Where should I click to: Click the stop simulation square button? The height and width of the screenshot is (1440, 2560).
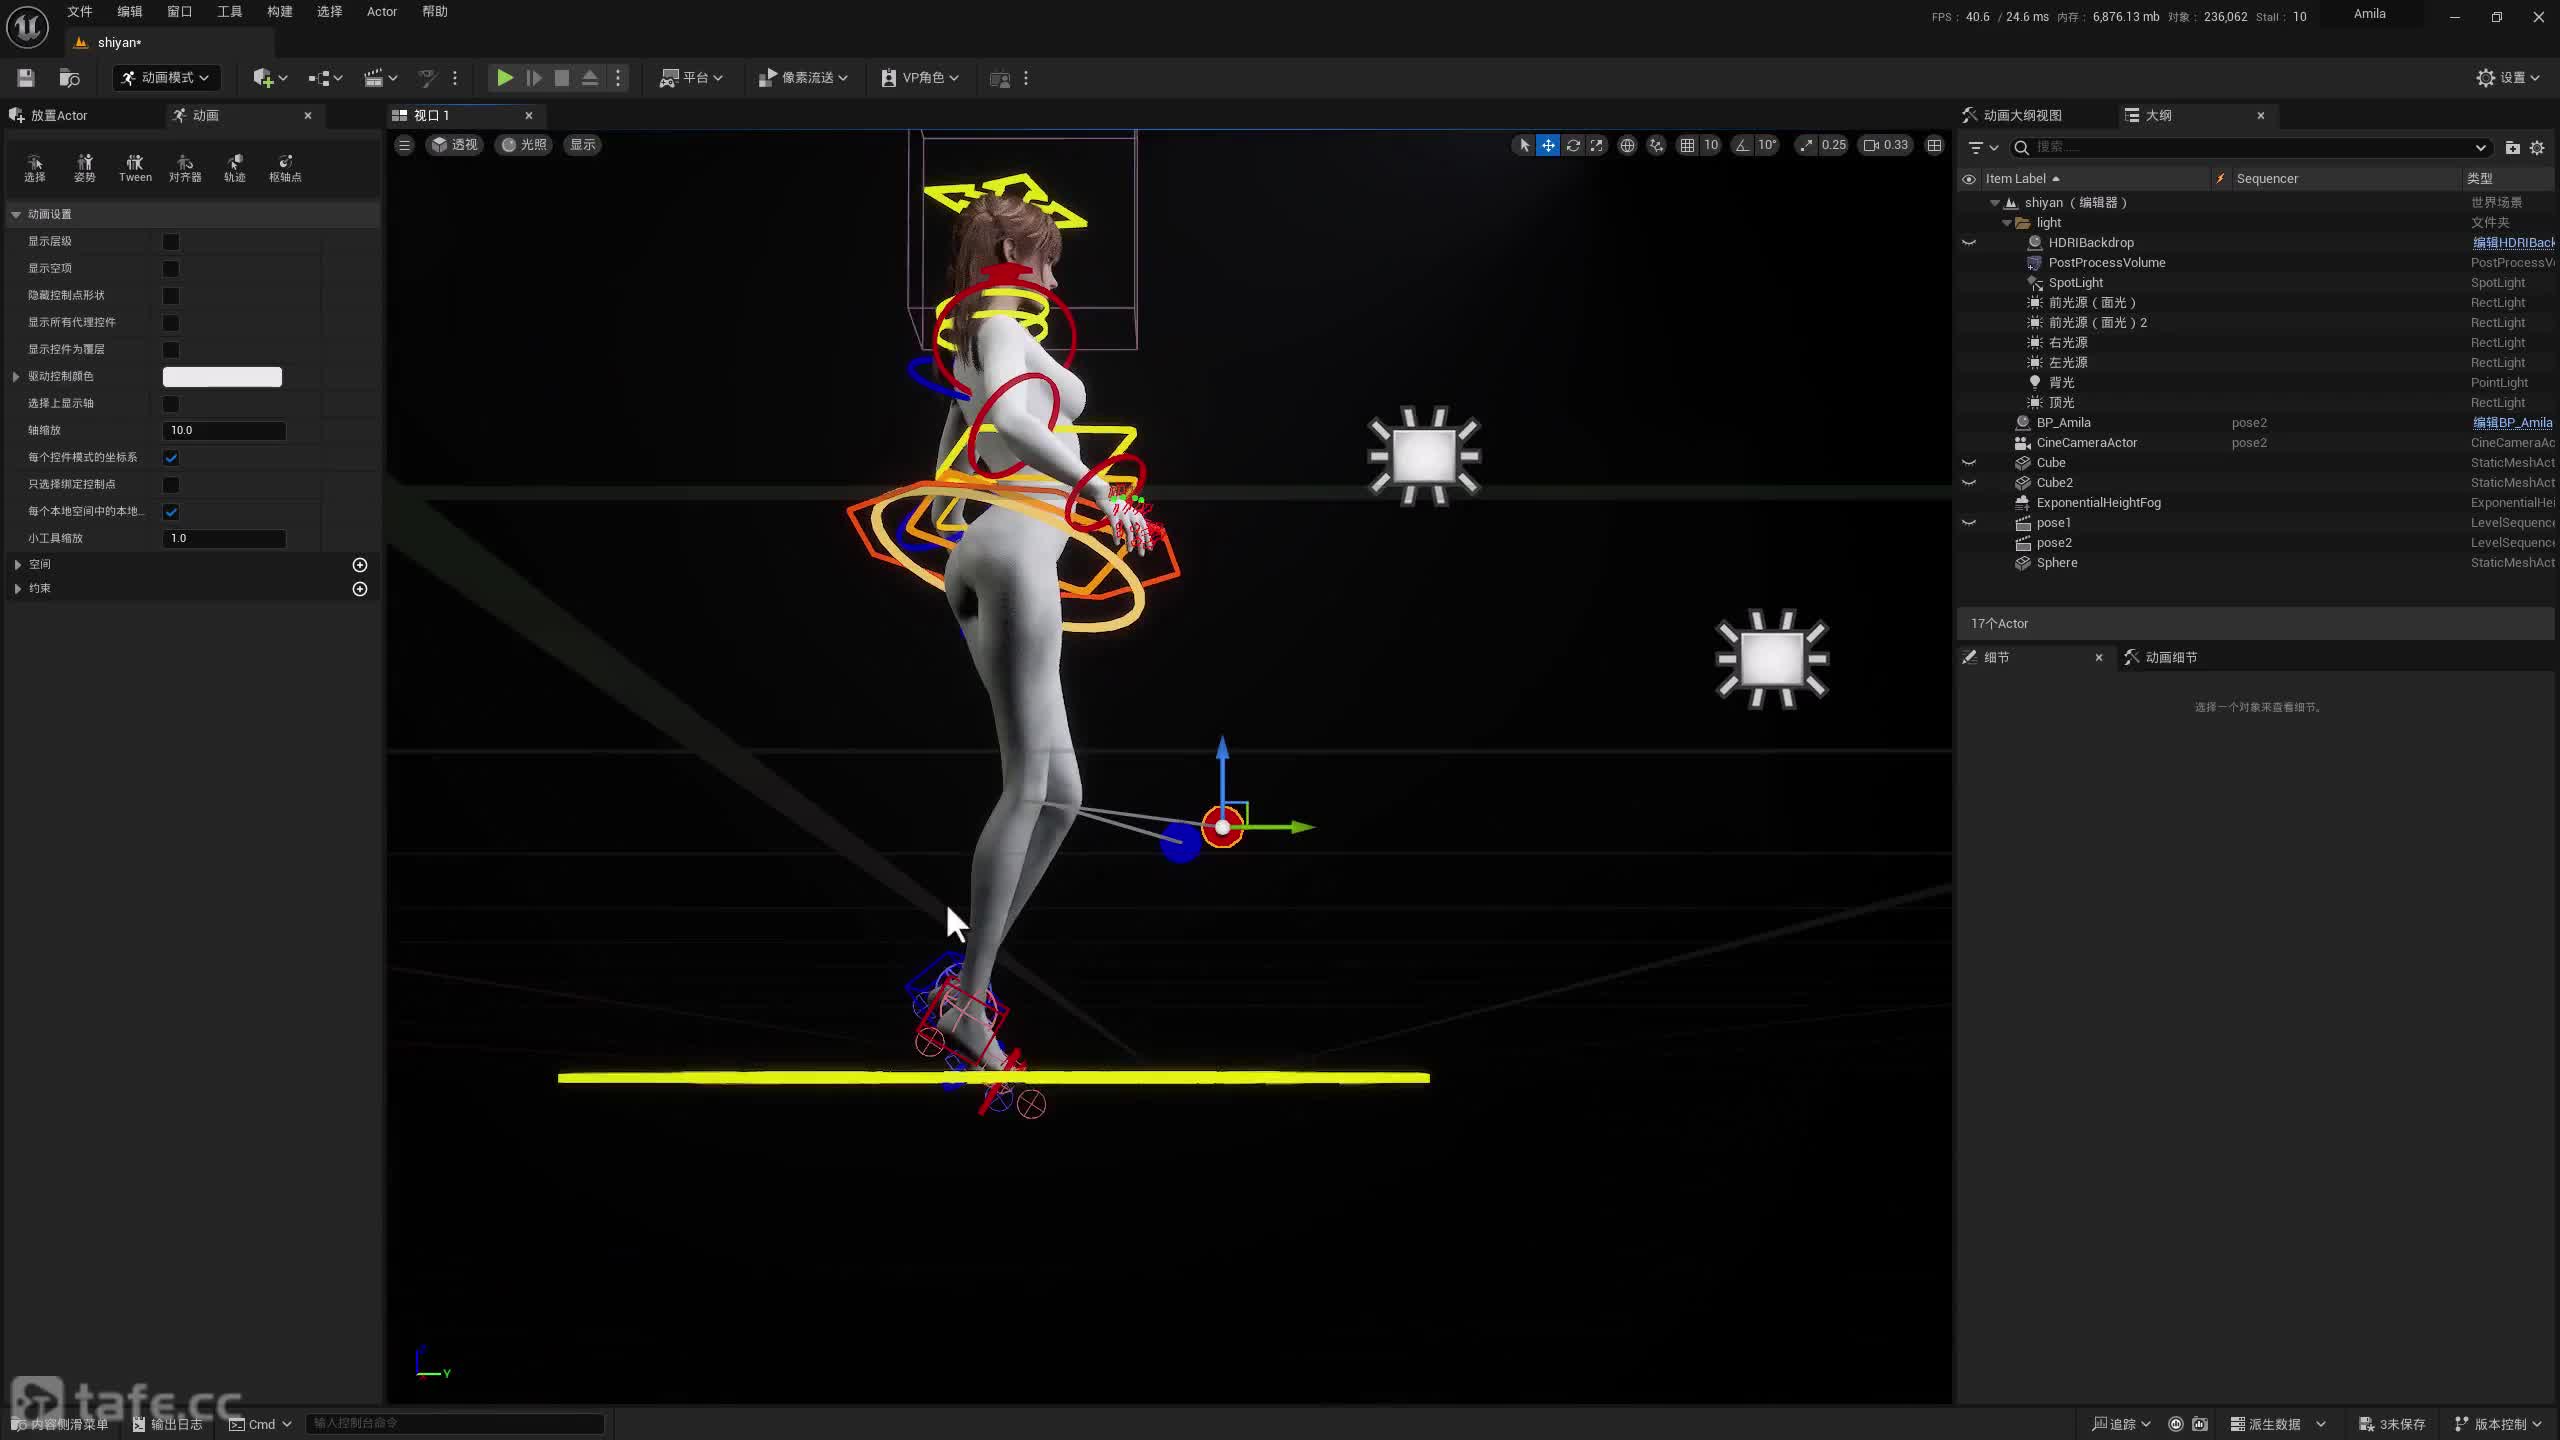coord(562,78)
